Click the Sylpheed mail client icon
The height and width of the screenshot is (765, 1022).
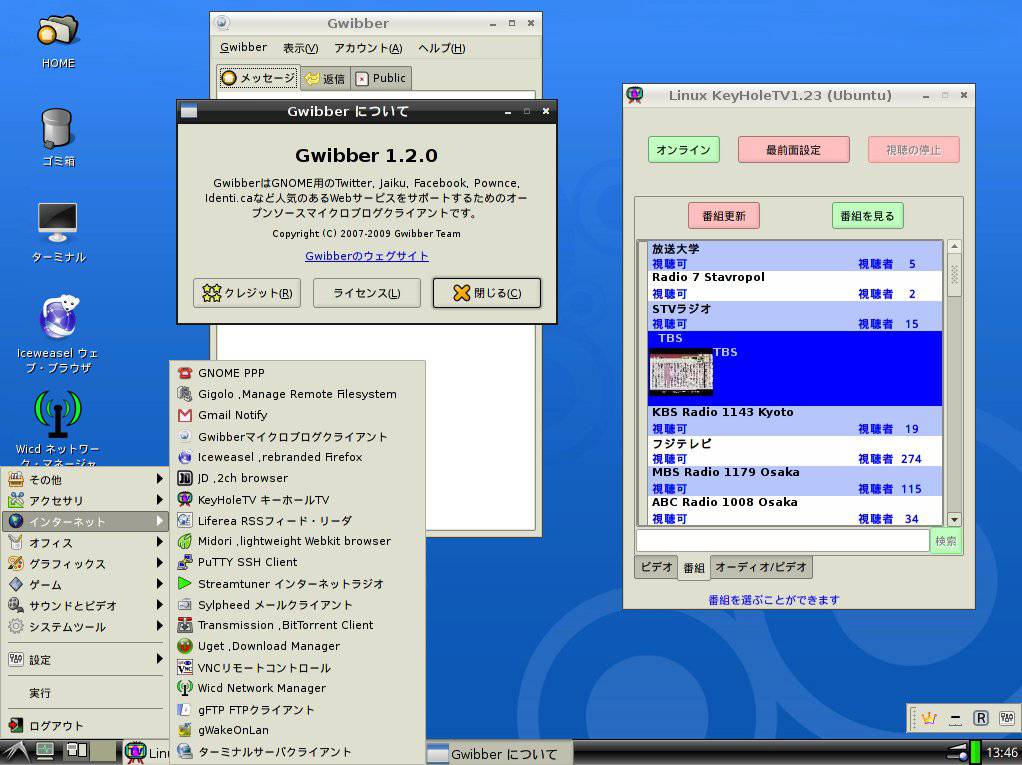click(185, 604)
